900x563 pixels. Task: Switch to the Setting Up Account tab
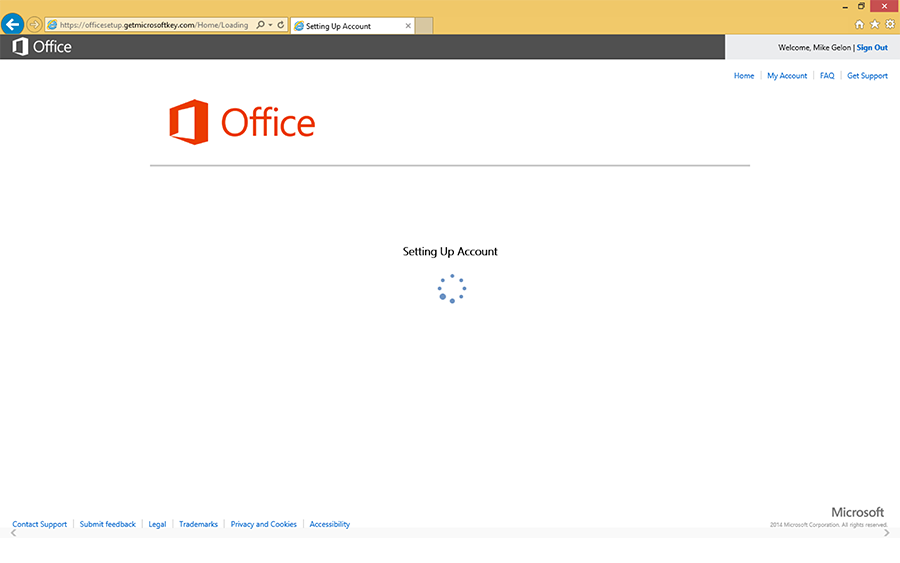pyautogui.click(x=352, y=26)
